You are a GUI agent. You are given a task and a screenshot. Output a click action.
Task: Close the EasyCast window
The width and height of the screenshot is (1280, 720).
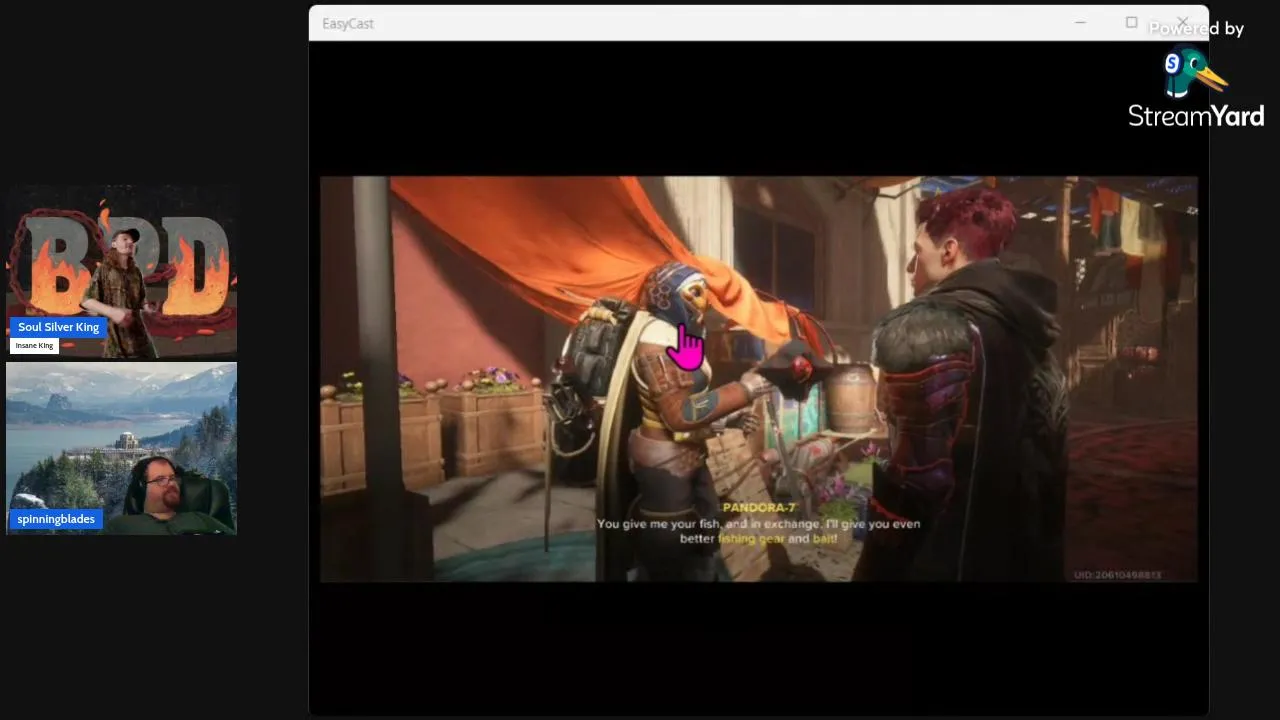pos(1183,23)
